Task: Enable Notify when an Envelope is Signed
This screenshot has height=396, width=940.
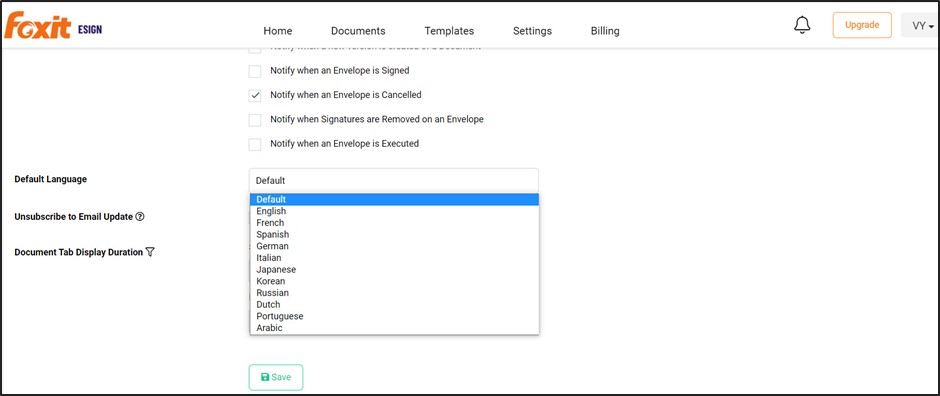Action: coord(255,71)
